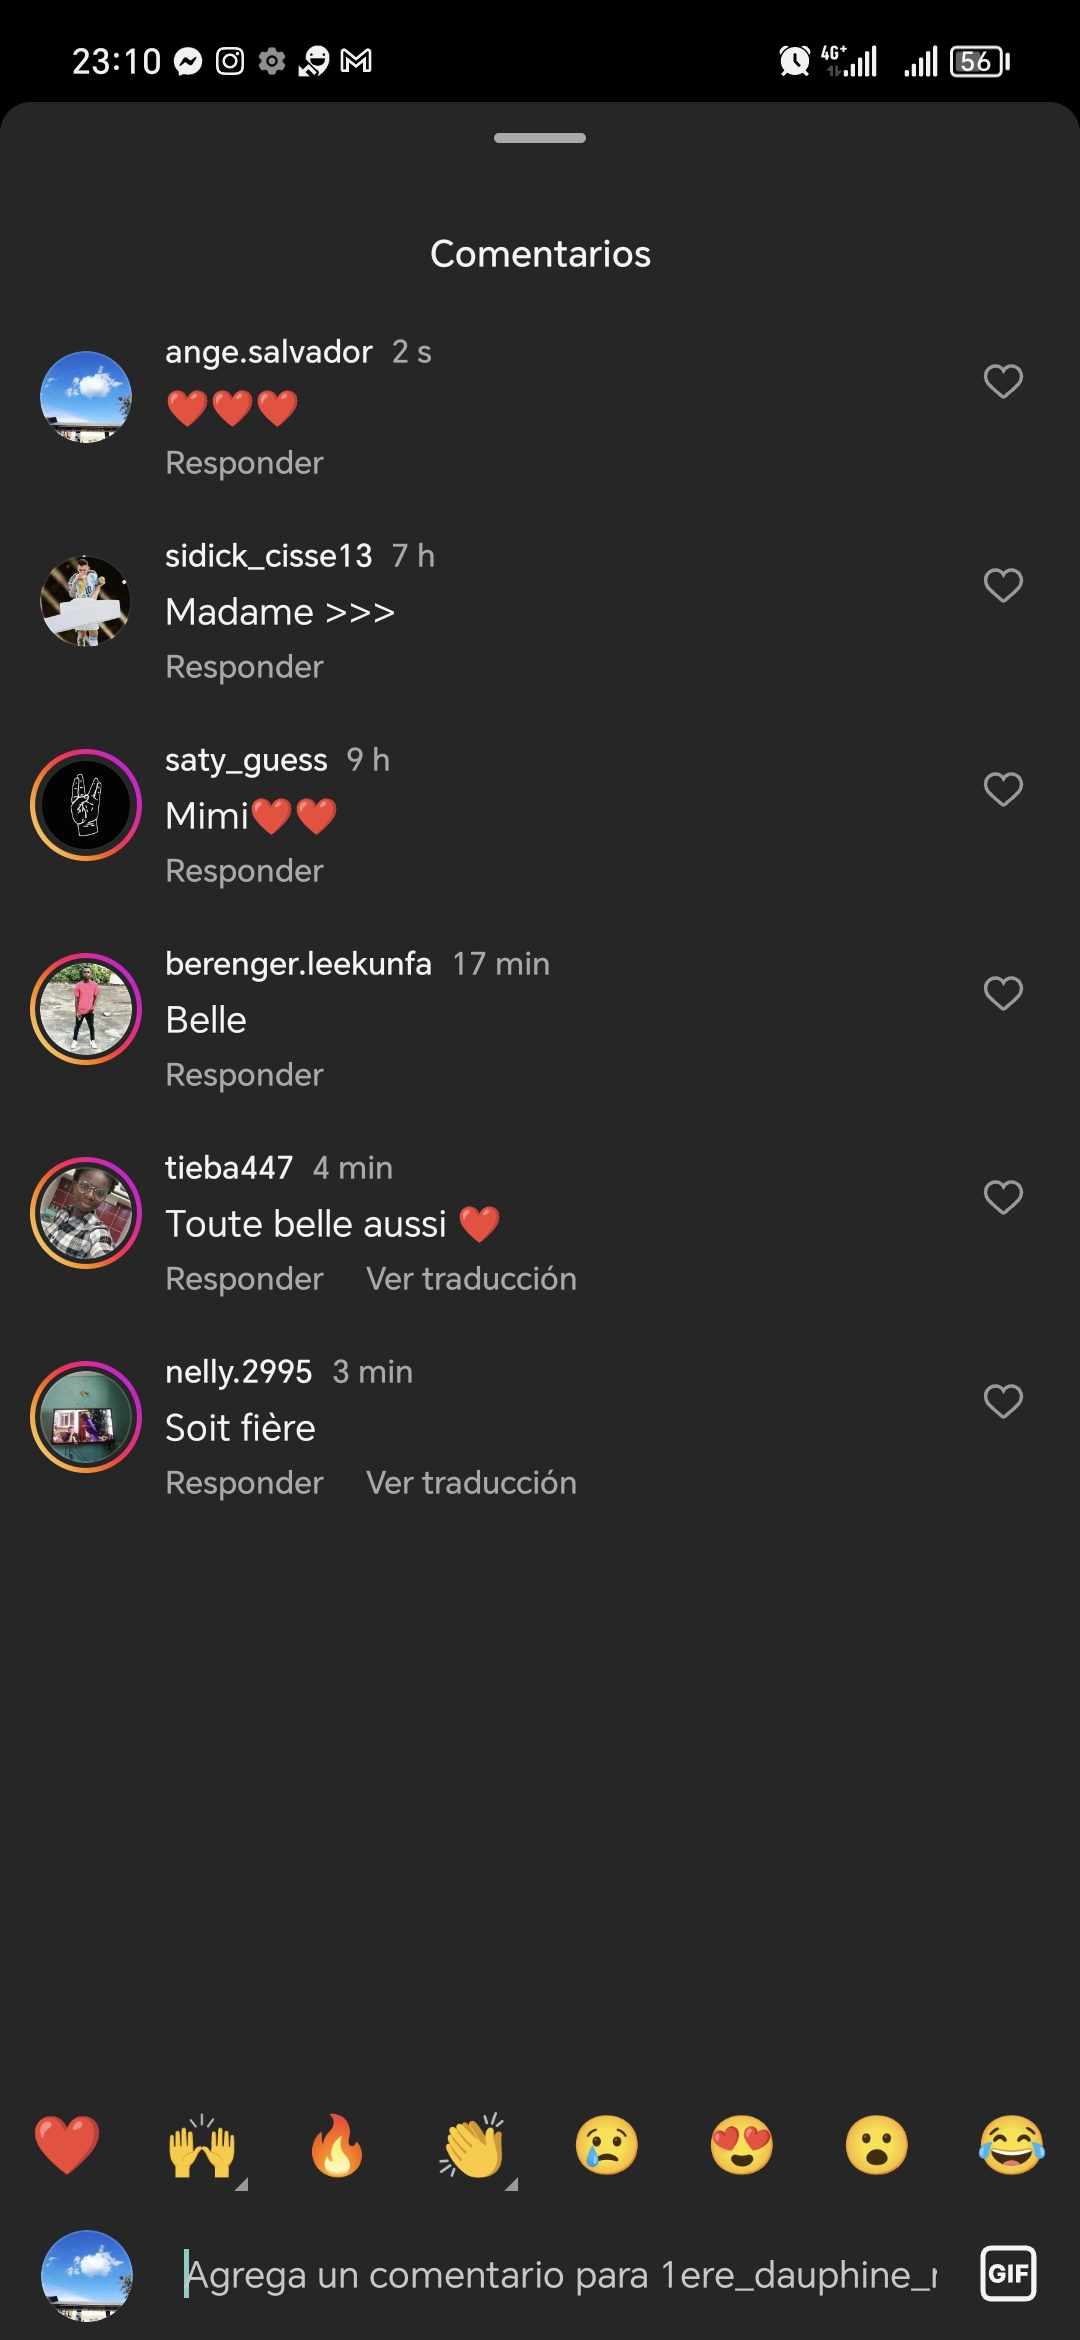Like nelly.2995's 'Soit fière' comment
This screenshot has width=1080, height=2340.
pyautogui.click(x=1003, y=1401)
